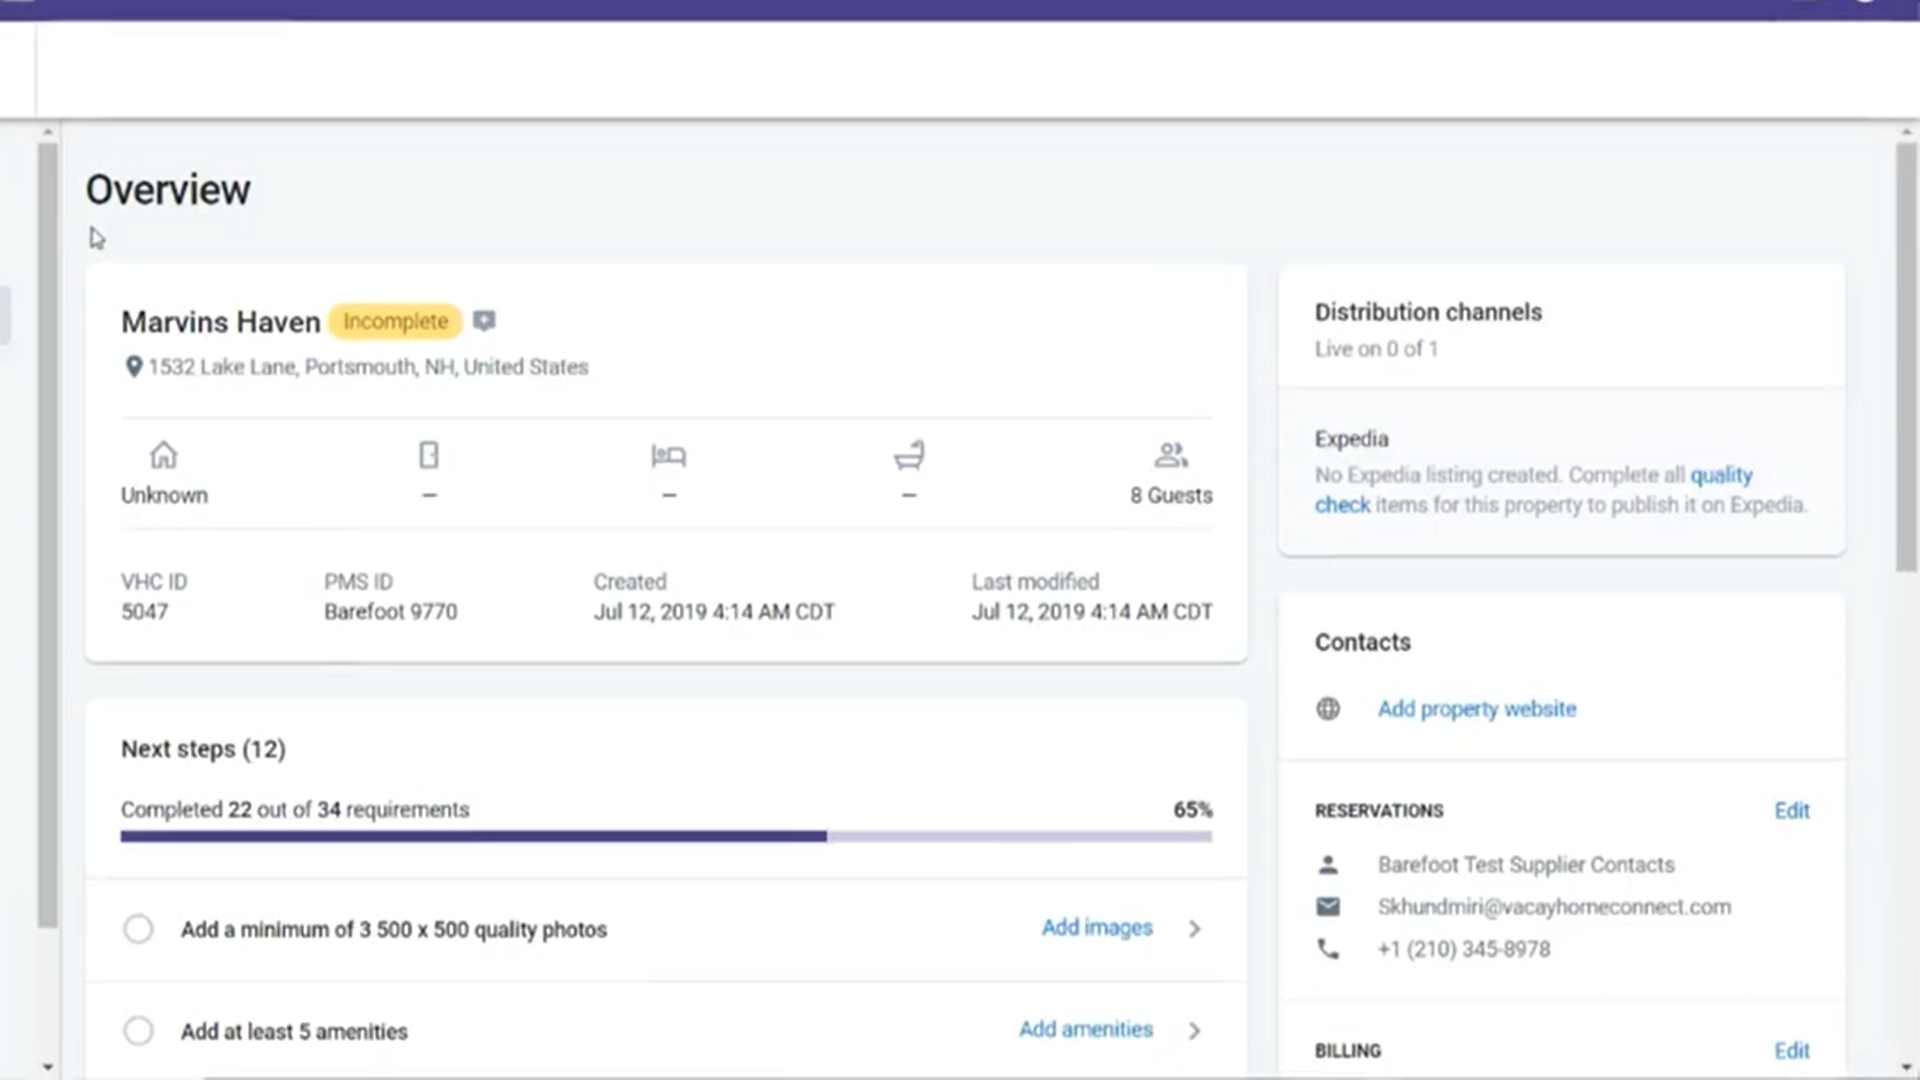Screen dimensions: 1920x1080
Task: Expand the Add amenities requirement row
Action: pos(1195,1030)
